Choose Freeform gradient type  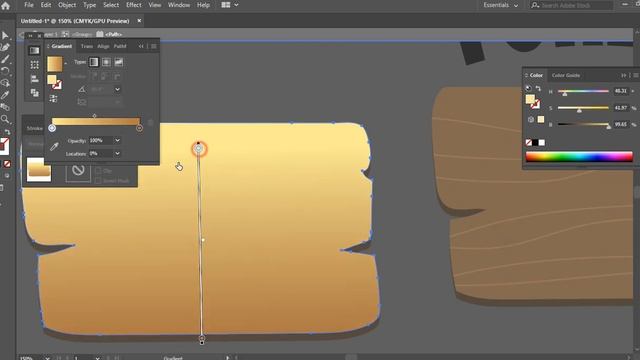118,62
